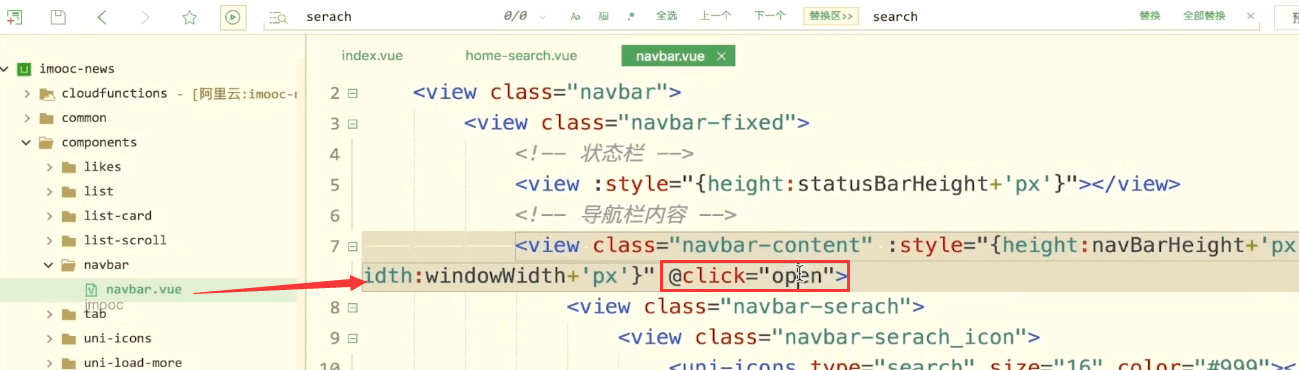Click the save file icon
This screenshot has height=370, width=1299.
58,16
